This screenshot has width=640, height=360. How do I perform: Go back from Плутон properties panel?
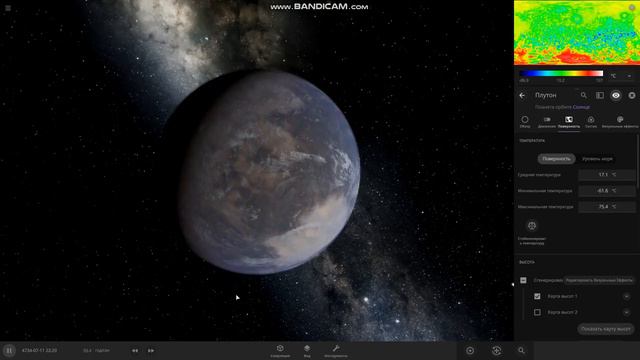coord(522,95)
